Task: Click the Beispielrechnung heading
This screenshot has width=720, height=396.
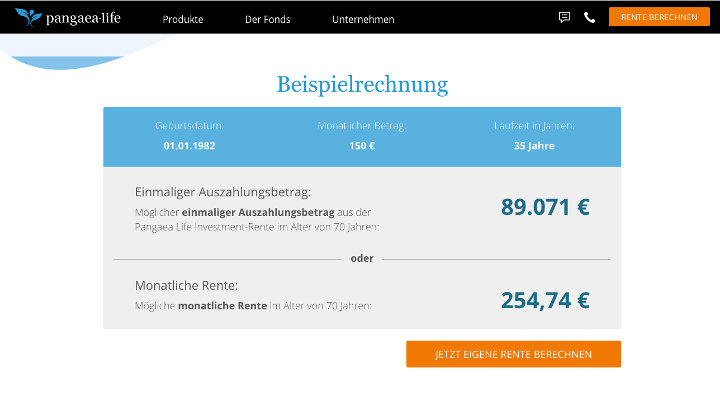Action: pyautogui.click(x=362, y=85)
